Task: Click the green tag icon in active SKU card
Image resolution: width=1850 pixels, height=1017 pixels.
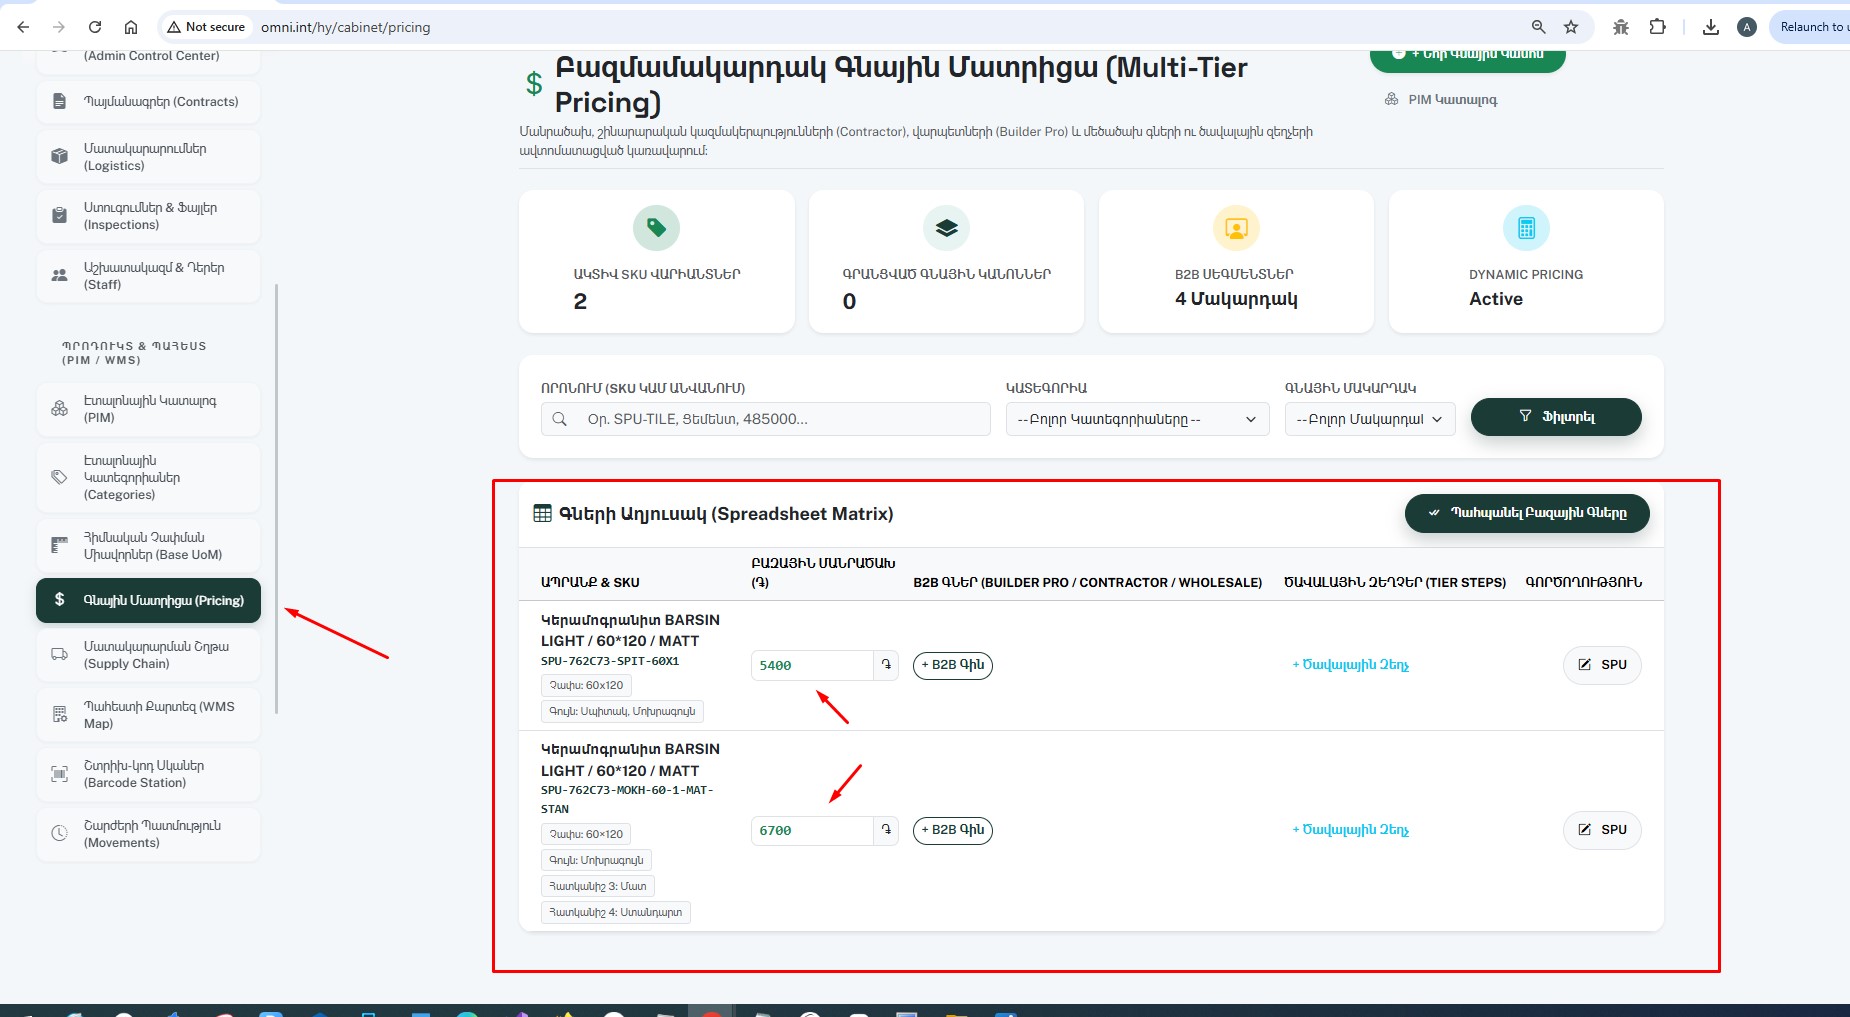Action: [x=657, y=228]
